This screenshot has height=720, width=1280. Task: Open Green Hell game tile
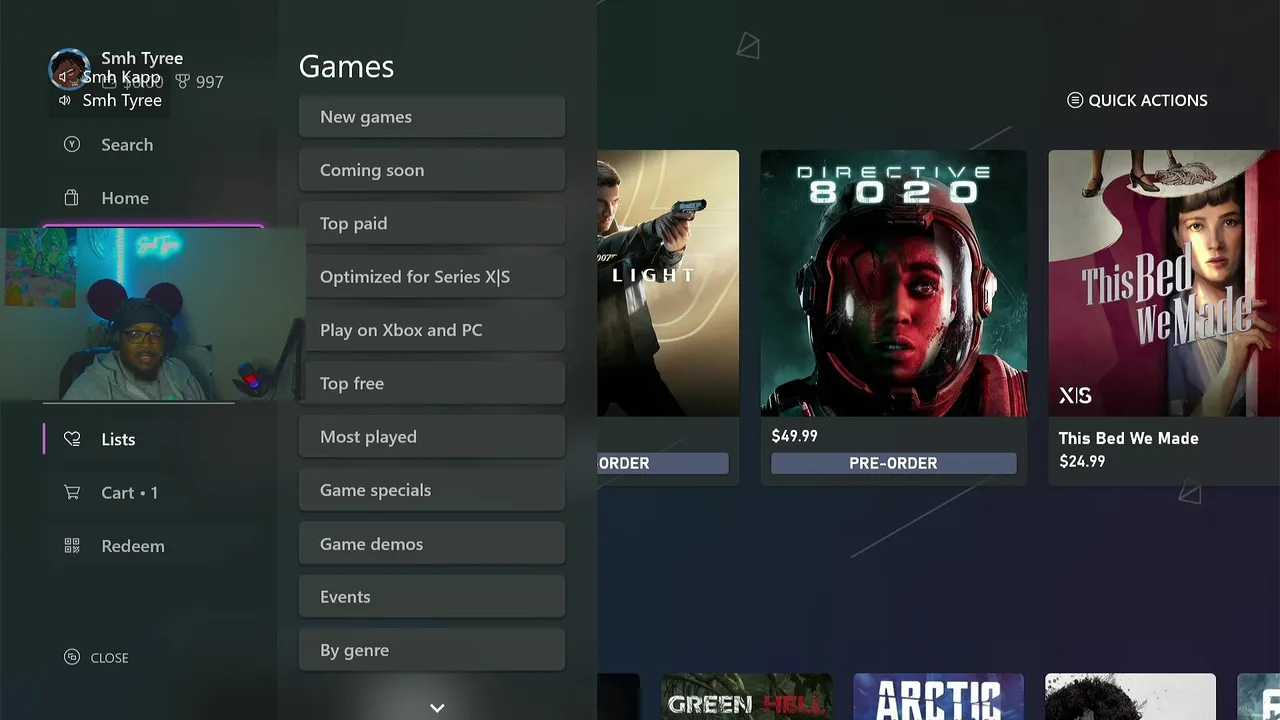[x=746, y=697]
